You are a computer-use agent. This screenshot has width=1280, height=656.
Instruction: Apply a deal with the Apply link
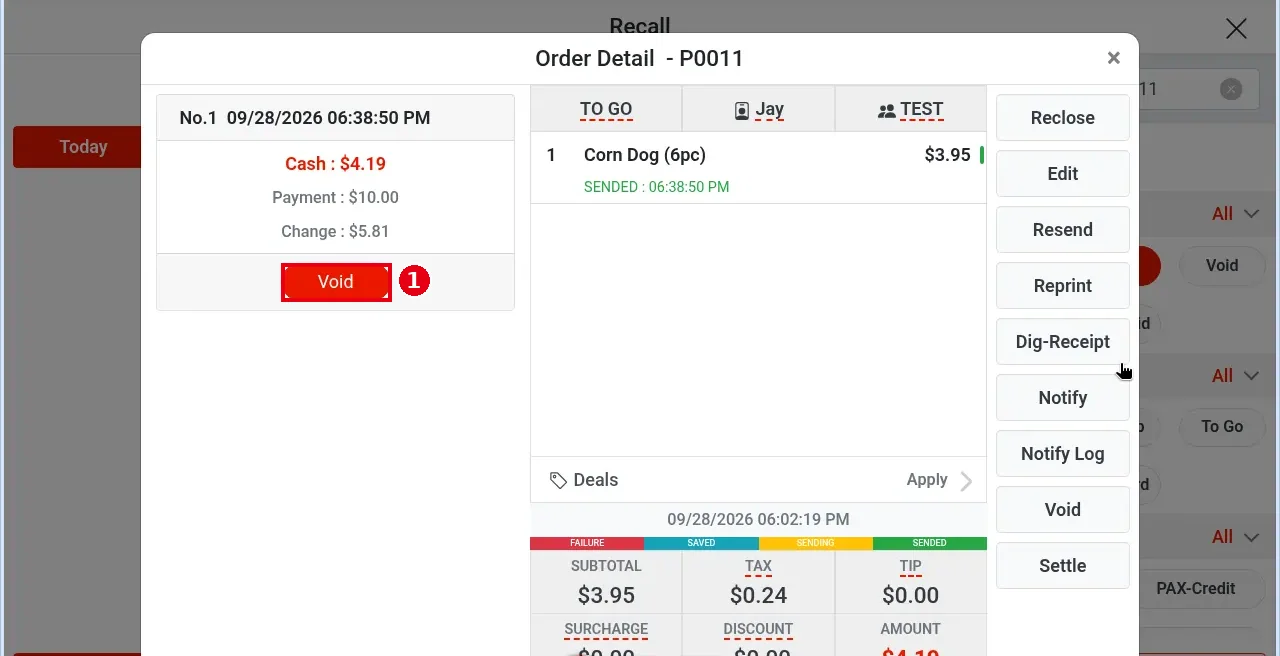927,480
